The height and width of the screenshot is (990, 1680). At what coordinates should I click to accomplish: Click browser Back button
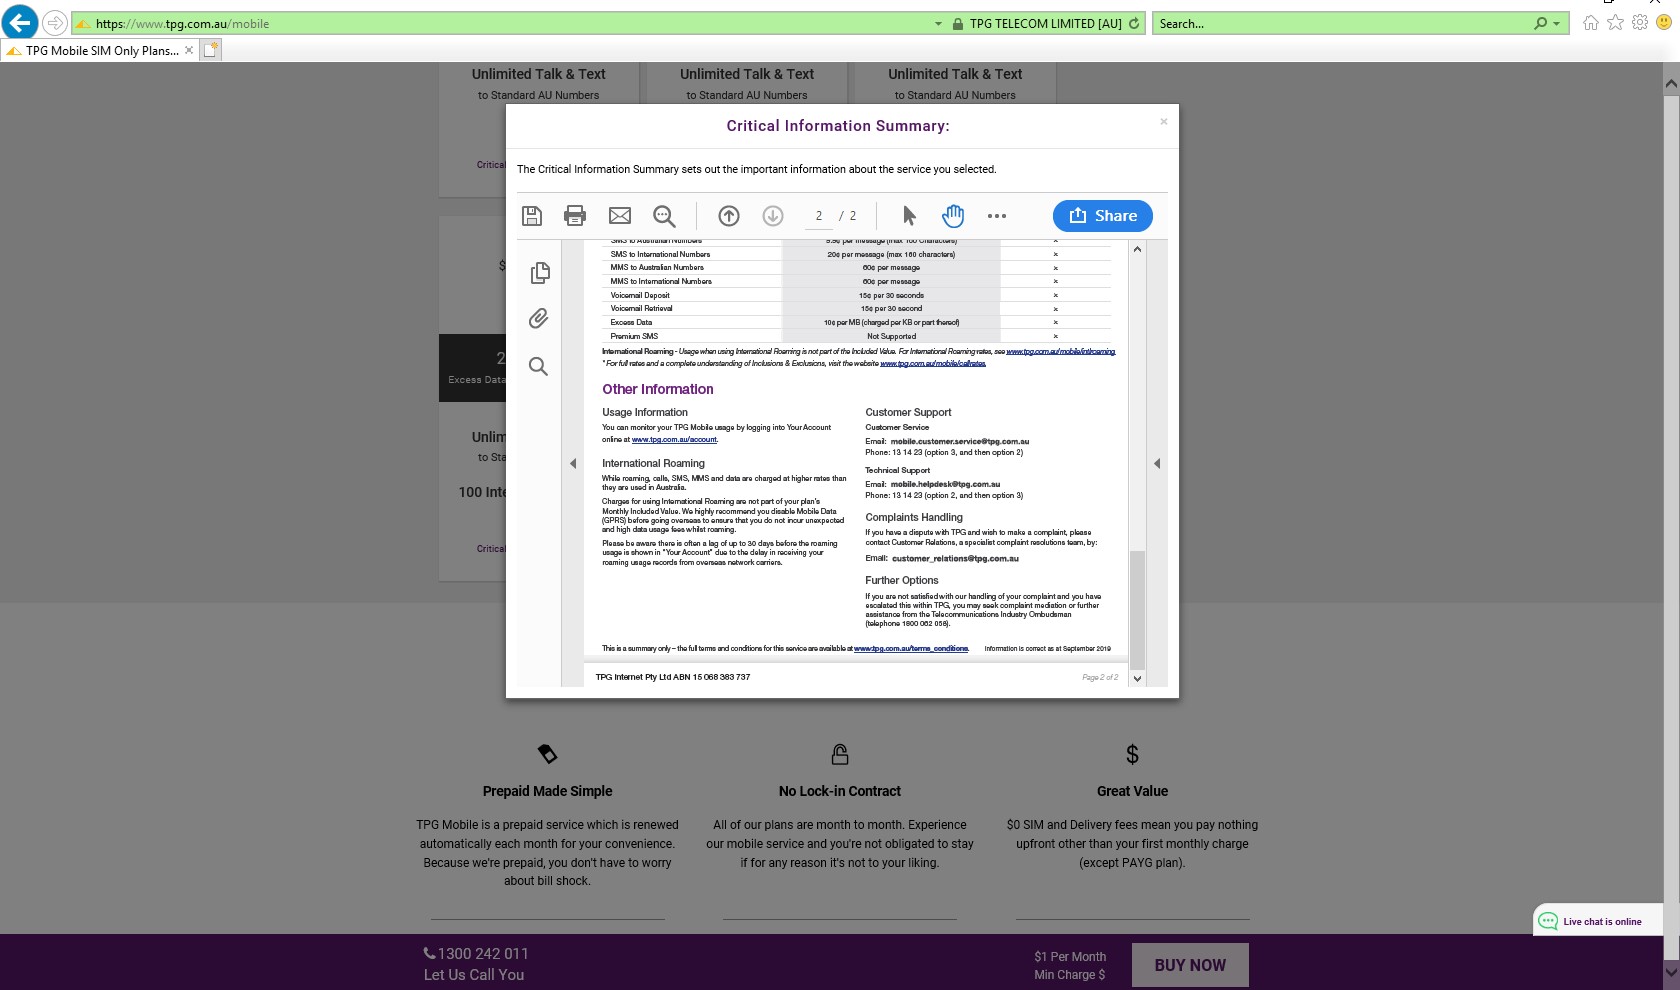pos(20,22)
